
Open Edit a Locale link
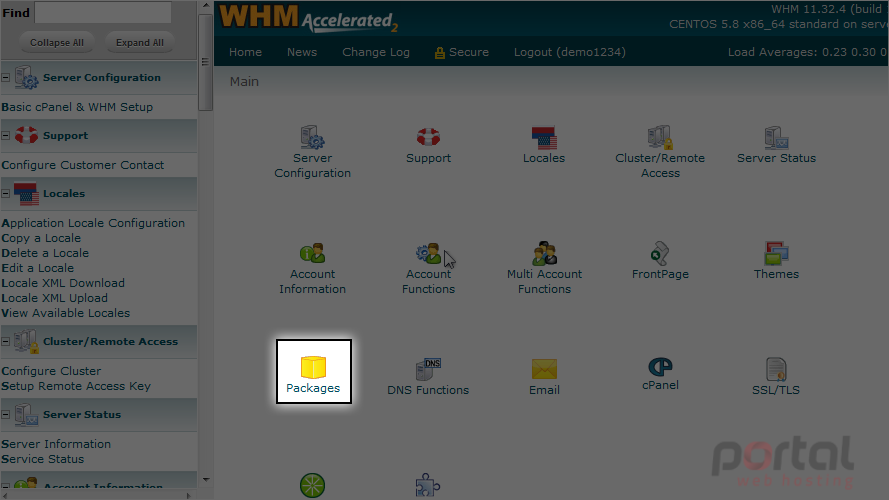(x=37, y=268)
